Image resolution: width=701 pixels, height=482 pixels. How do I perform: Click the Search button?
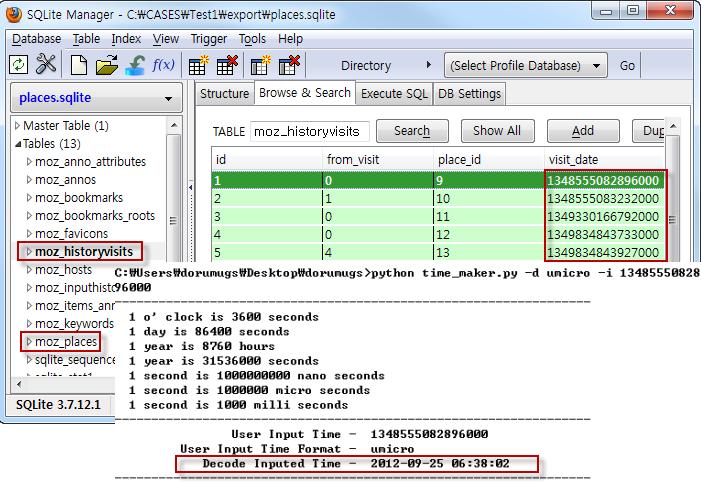412,131
